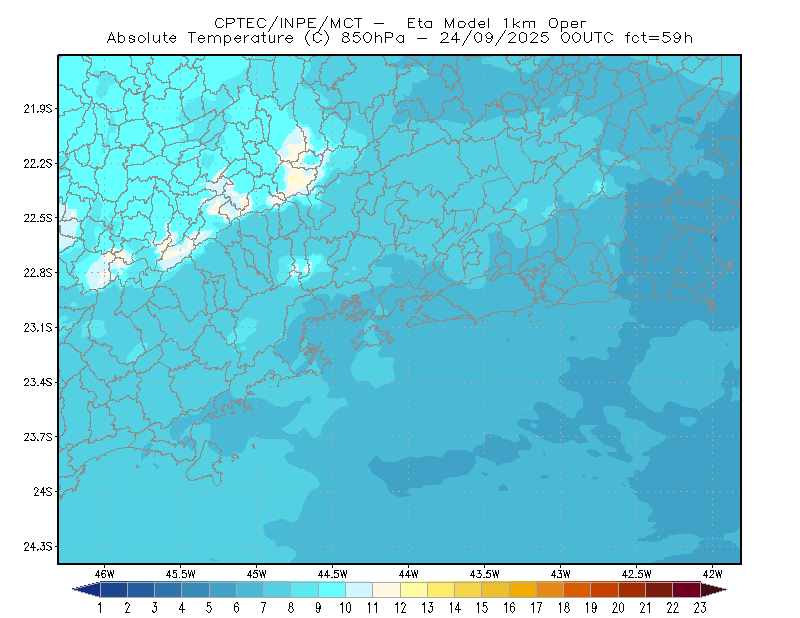
Task: Click the 46W longitude tick label
Action: coord(105,574)
